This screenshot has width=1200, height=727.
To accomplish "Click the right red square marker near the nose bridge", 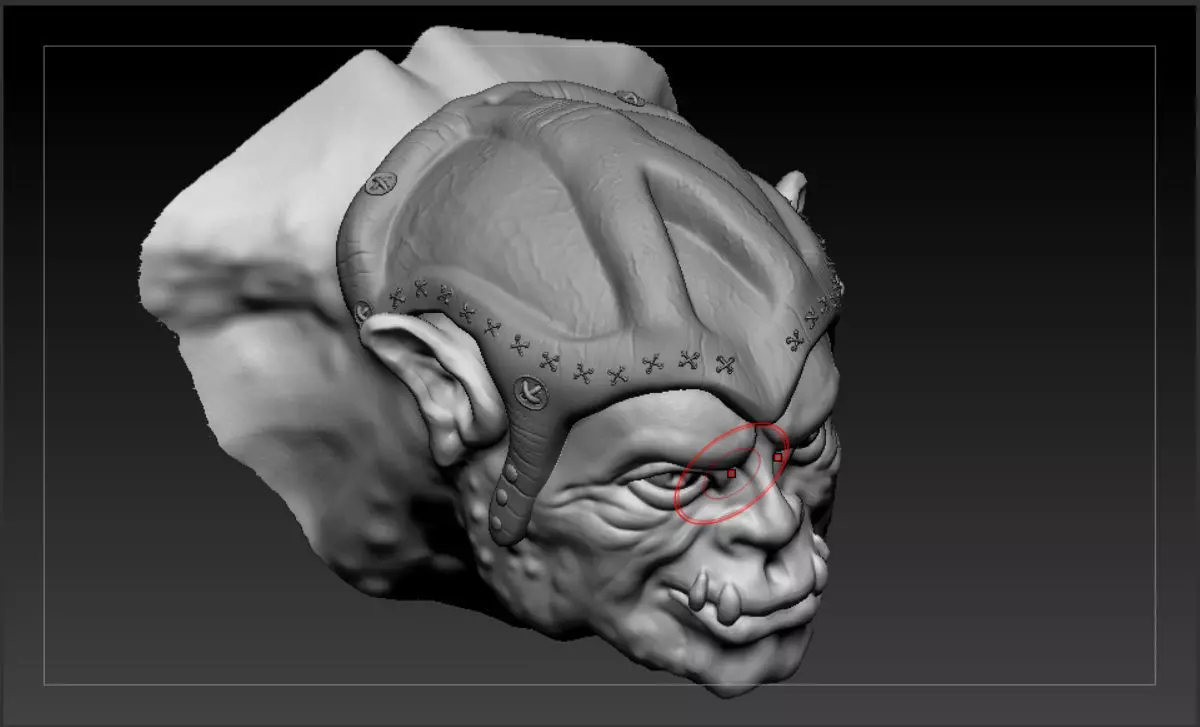I will pos(778,457).
